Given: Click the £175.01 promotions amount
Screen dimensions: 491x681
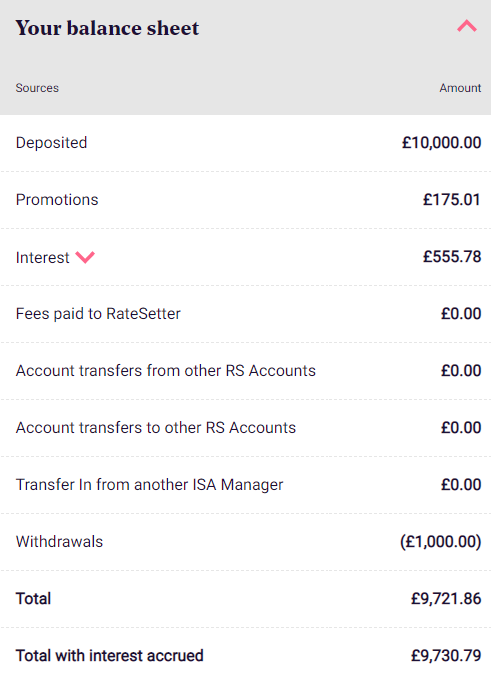Looking at the screenshot, I should 452,200.
